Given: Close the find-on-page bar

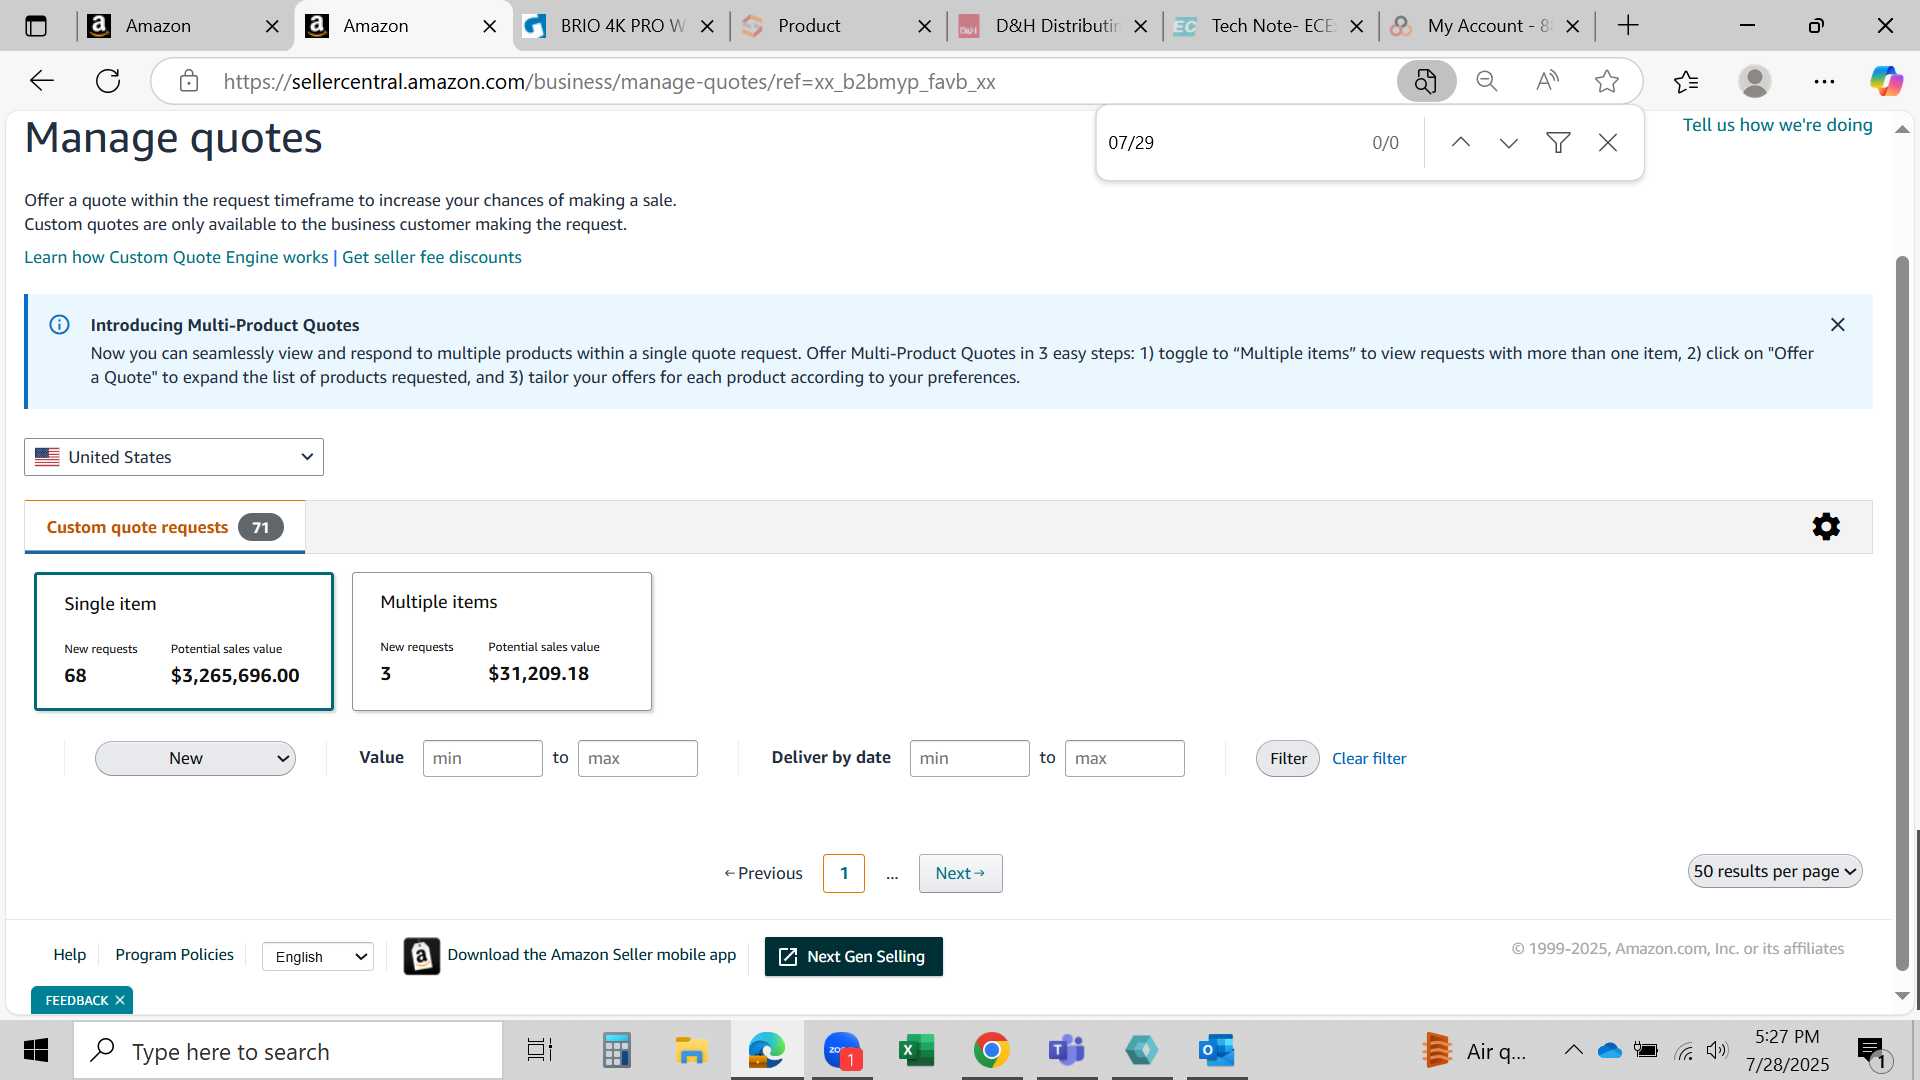Looking at the screenshot, I should 1608,143.
